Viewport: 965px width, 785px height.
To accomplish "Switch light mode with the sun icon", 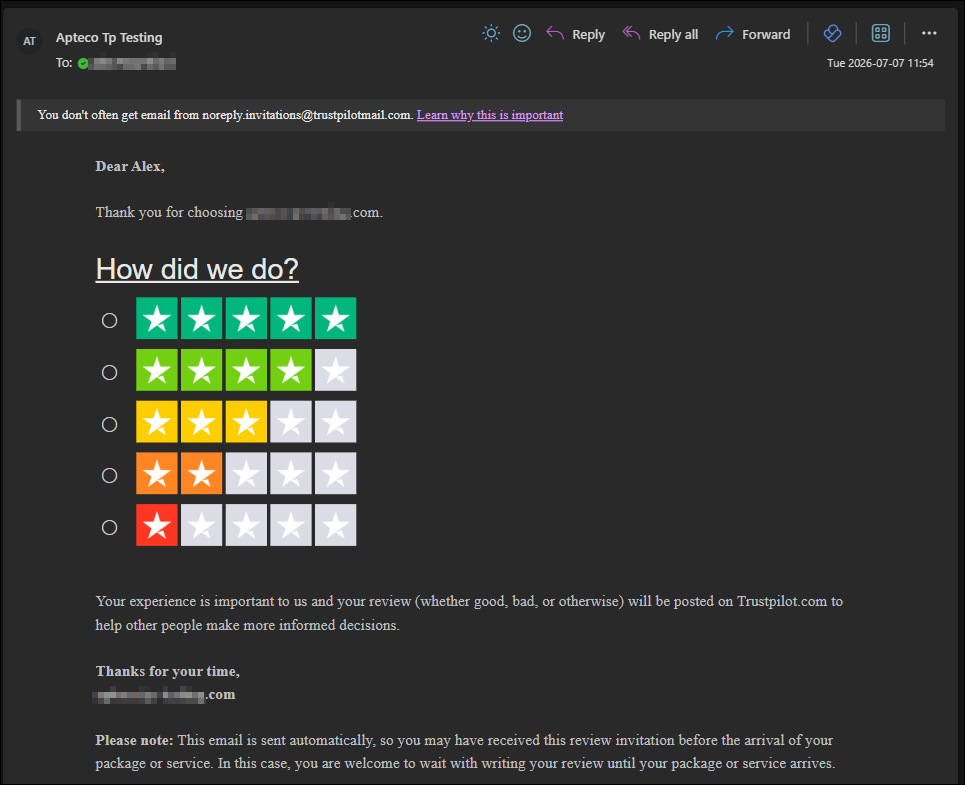I will [491, 33].
